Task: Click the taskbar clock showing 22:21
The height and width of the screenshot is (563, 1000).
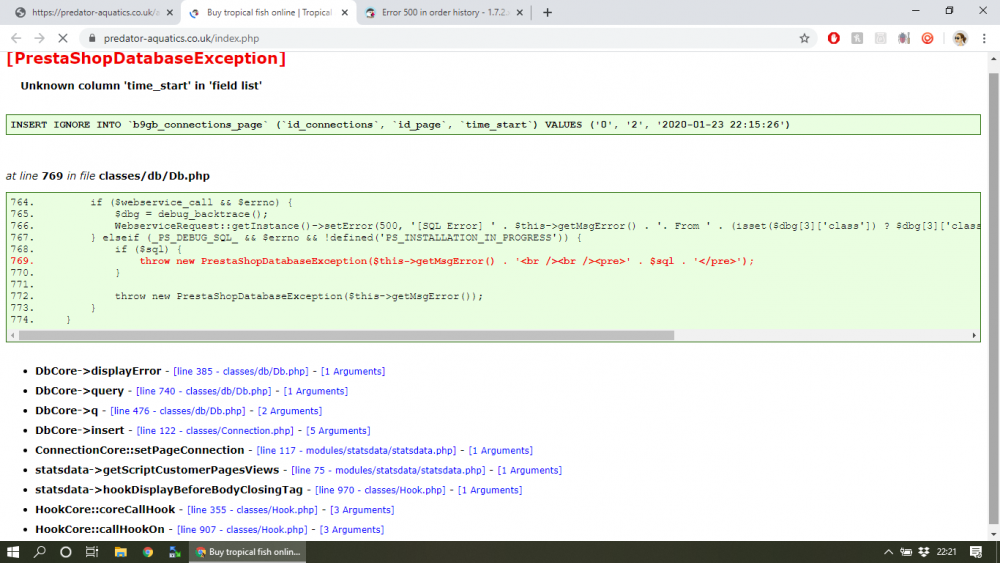Action: pos(946,552)
